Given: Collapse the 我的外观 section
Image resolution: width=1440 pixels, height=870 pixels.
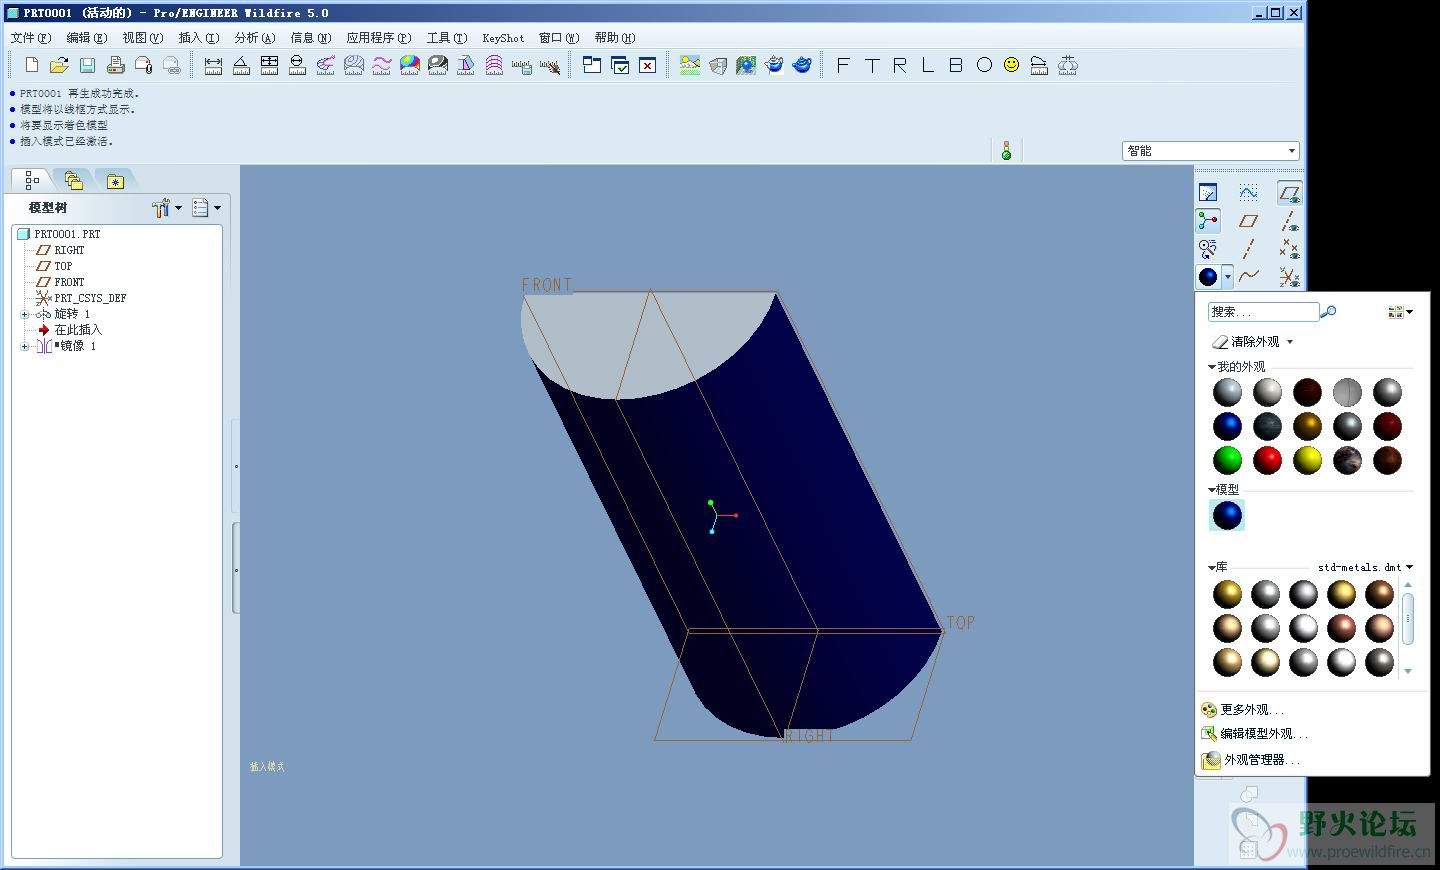Looking at the screenshot, I should coord(1212,367).
